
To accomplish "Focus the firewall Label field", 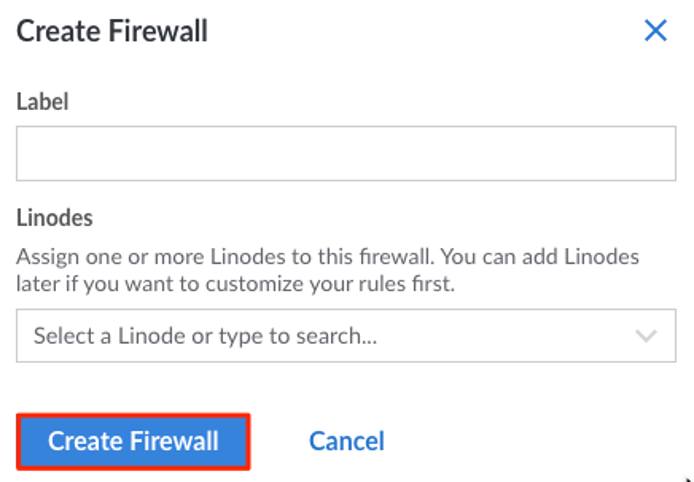I will point(346,153).
